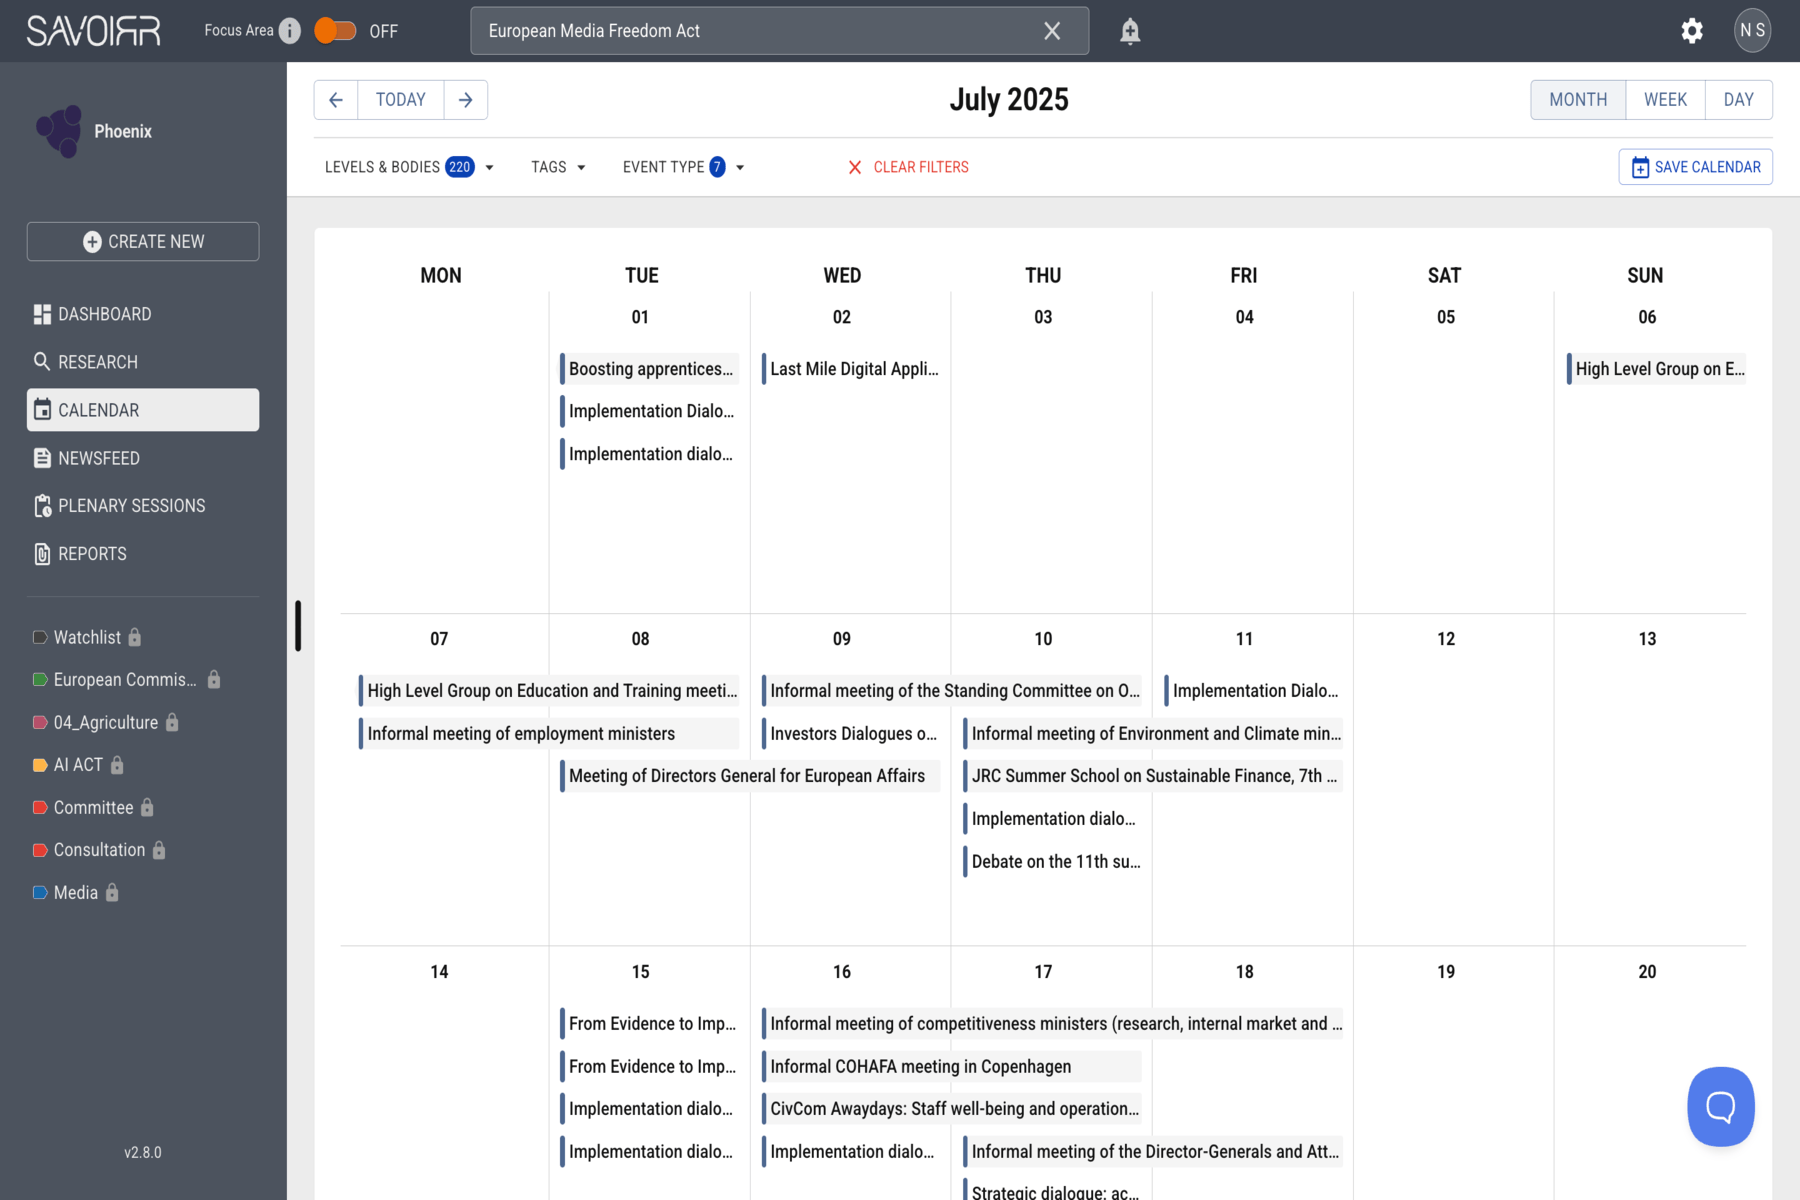This screenshot has width=1800, height=1200.
Task: Open 'Investors Dialogues o...' event
Action: 851,734
